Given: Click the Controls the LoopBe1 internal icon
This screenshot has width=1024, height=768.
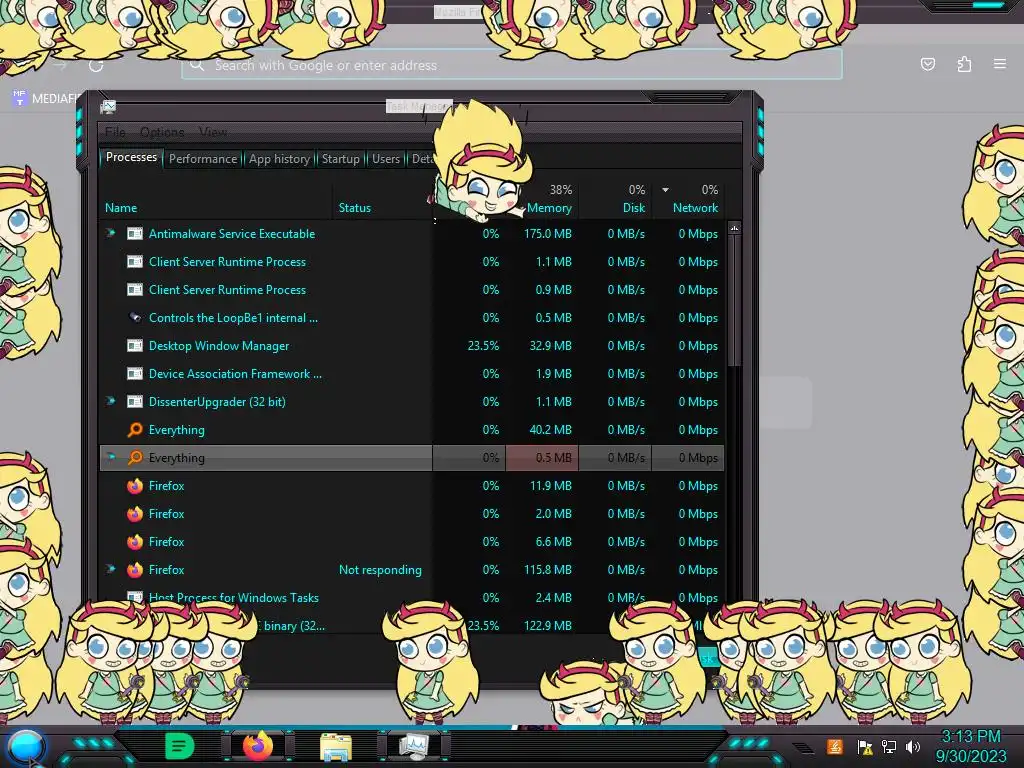Looking at the screenshot, I should pos(135,318).
